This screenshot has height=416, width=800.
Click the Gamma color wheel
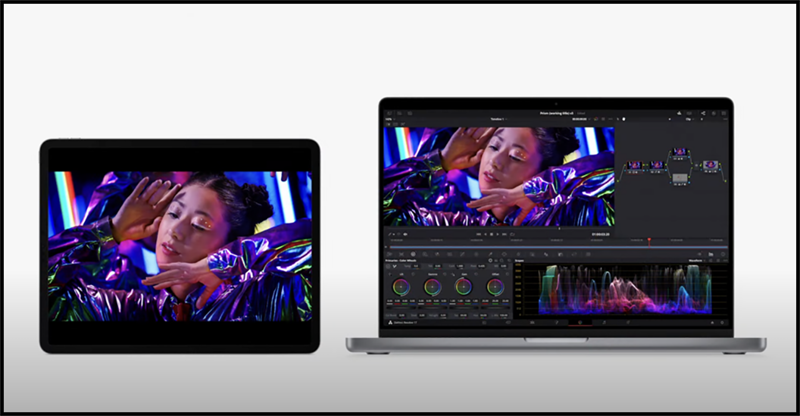click(432, 287)
